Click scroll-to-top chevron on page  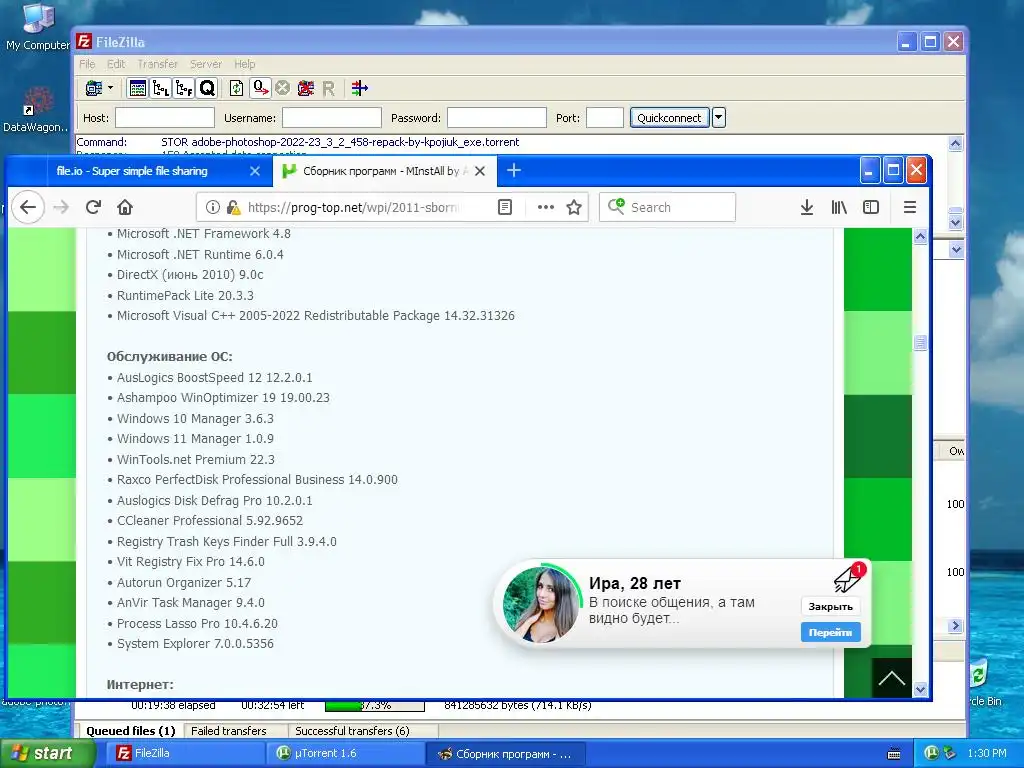click(x=891, y=678)
